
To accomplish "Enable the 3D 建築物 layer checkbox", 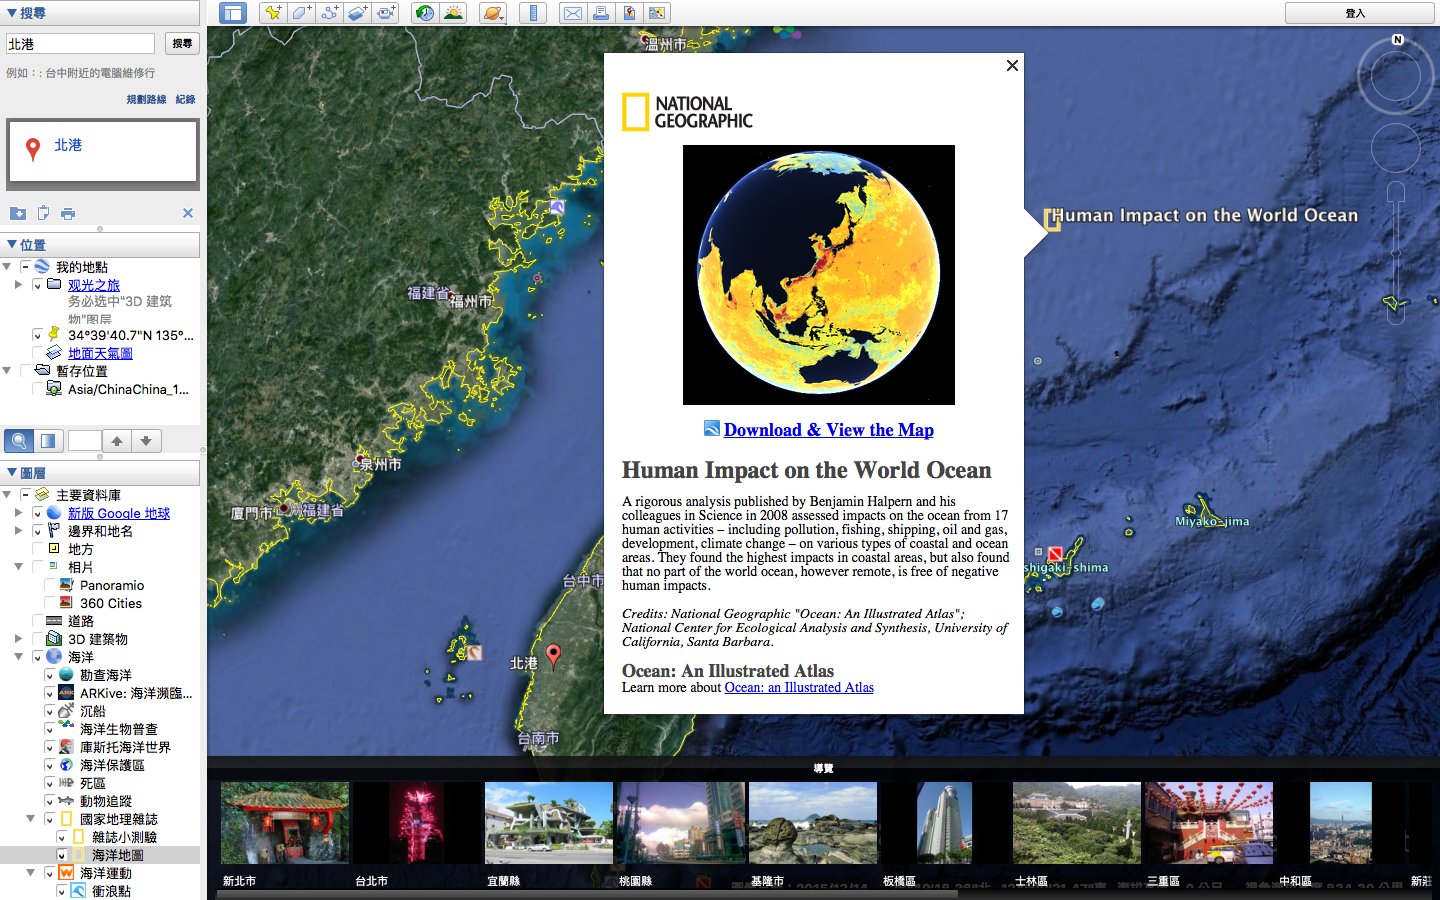I will point(38,639).
